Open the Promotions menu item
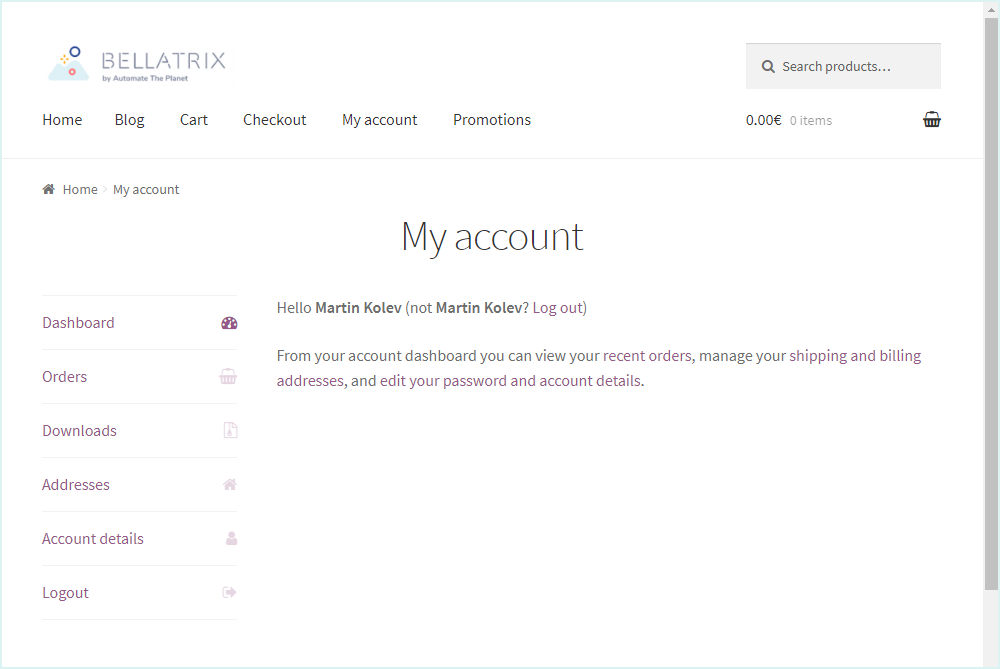 coord(492,120)
